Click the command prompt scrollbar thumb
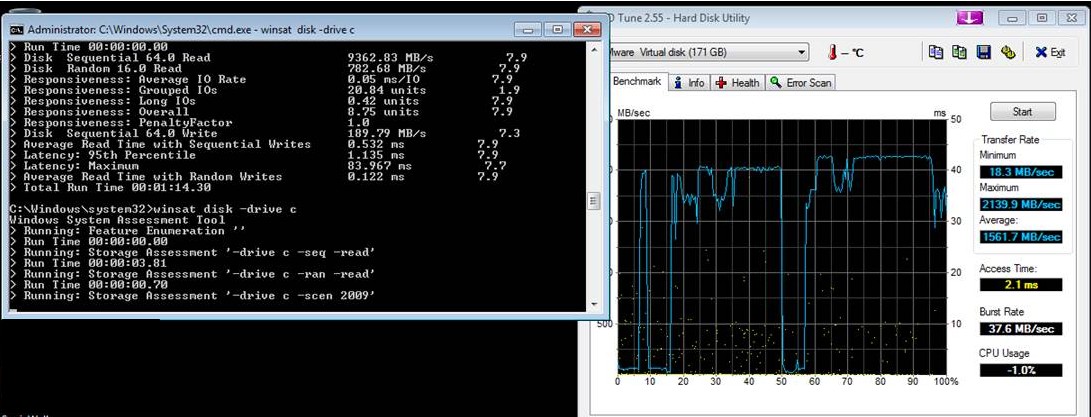 point(594,201)
